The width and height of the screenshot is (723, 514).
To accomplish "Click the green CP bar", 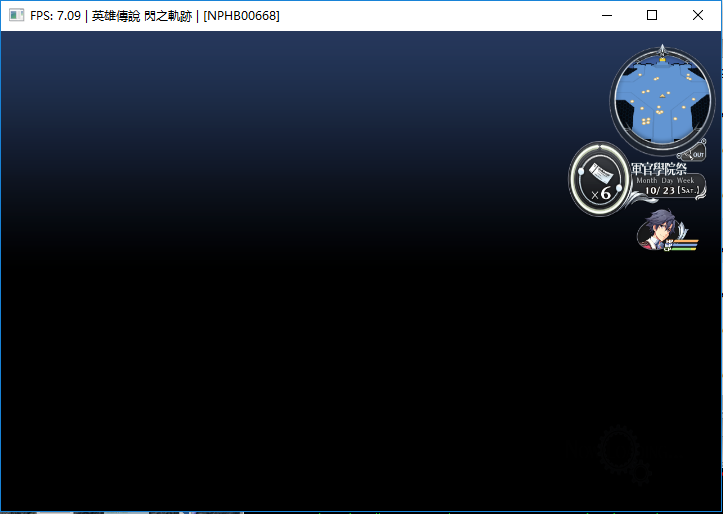I will click(683, 249).
